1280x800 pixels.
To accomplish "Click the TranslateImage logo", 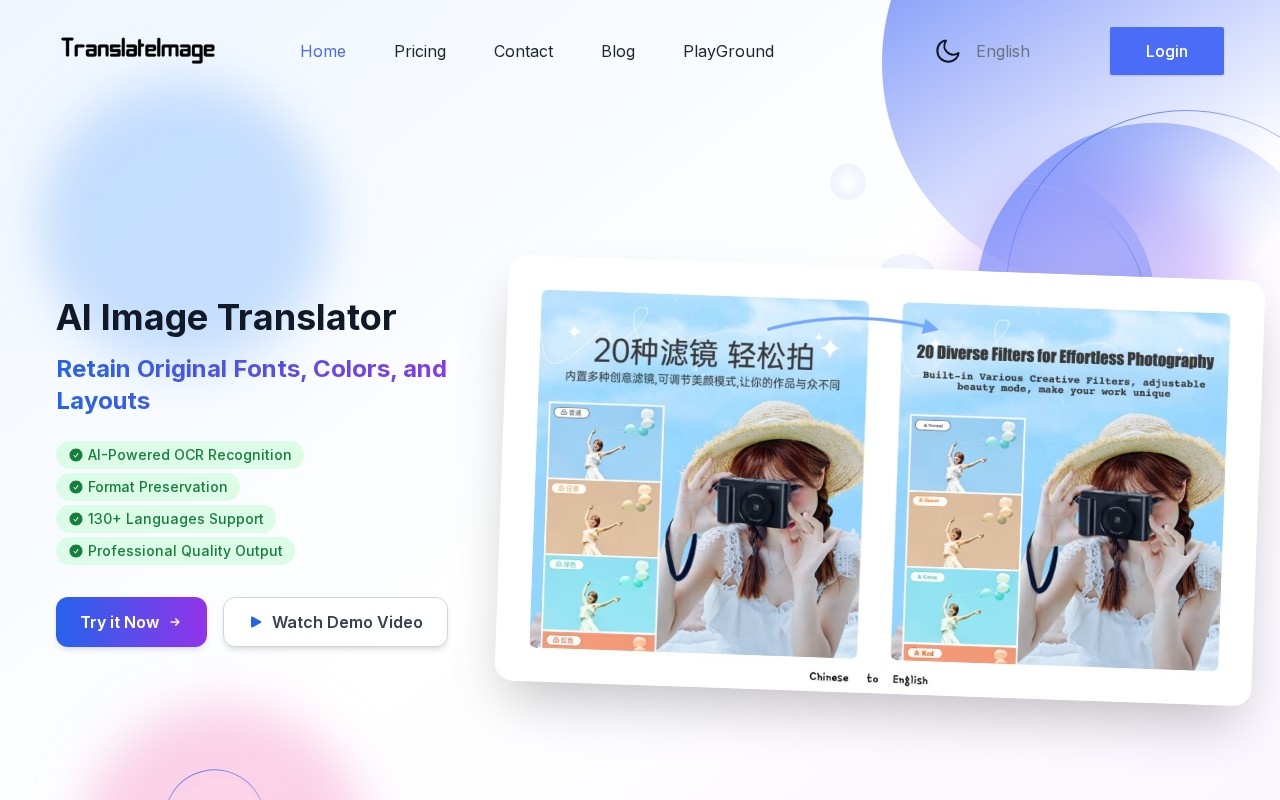I will point(138,50).
